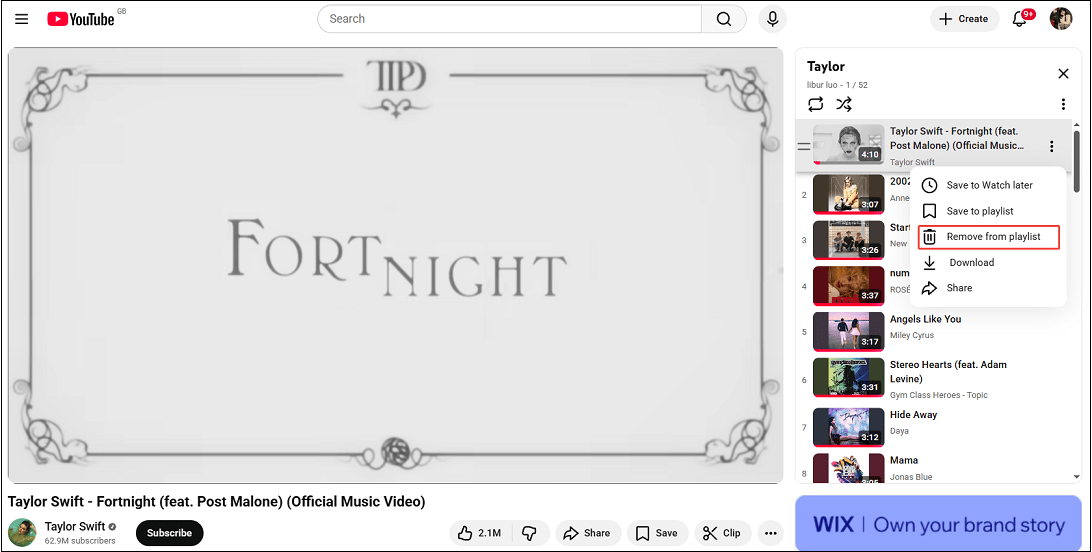Choose Share from context menu
The height and width of the screenshot is (552, 1092).
pyautogui.click(x=988, y=287)
